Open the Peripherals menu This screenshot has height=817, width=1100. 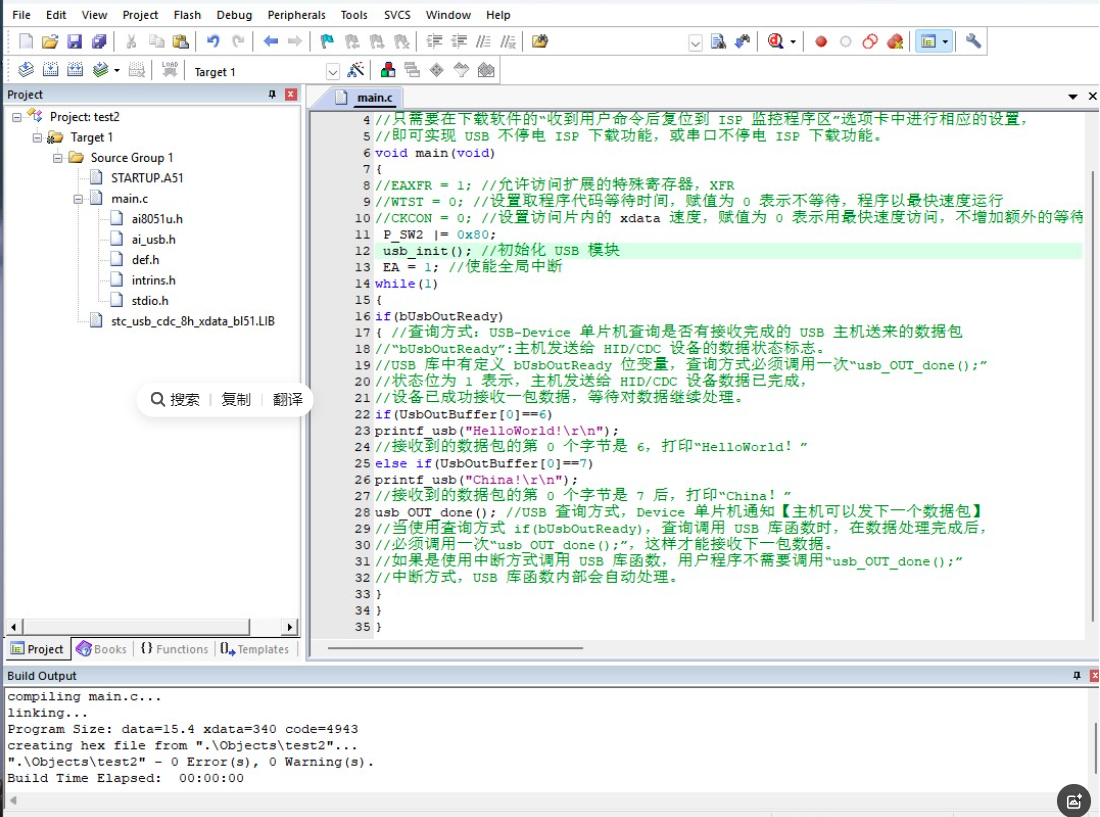coord(297,15)
